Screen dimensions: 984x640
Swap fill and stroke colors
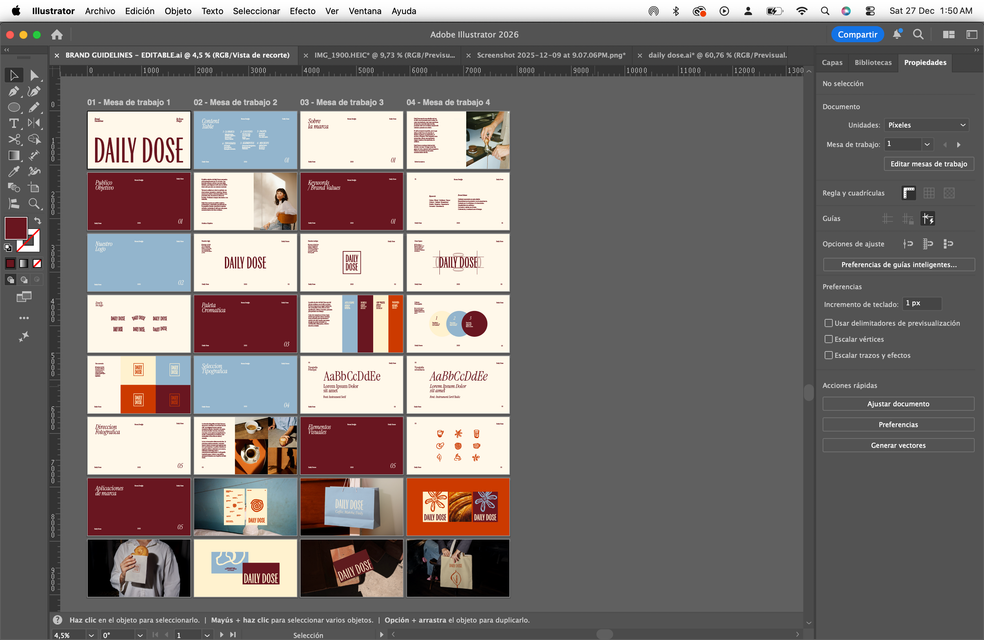click(x=37, y=221)
